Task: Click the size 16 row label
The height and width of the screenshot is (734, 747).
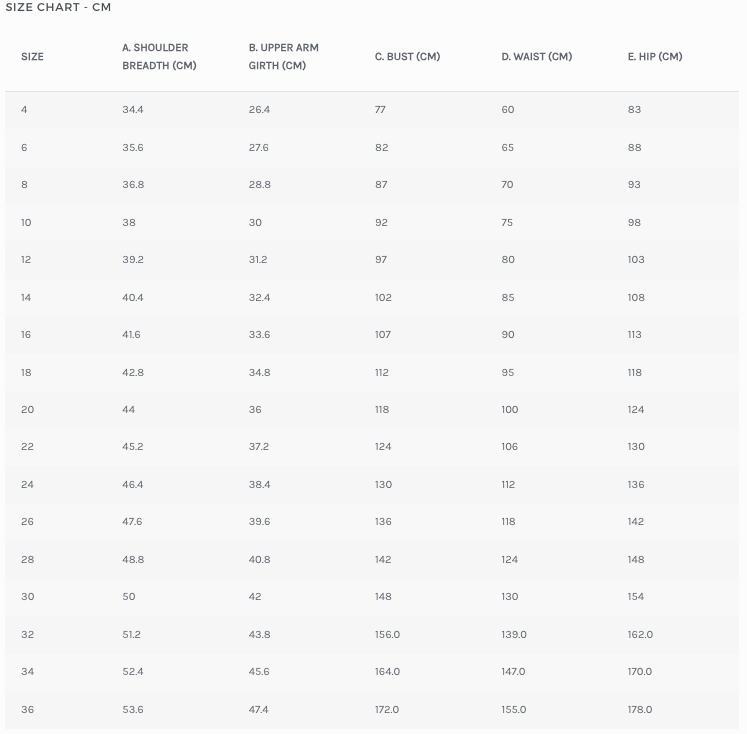Action: [26, 335]
